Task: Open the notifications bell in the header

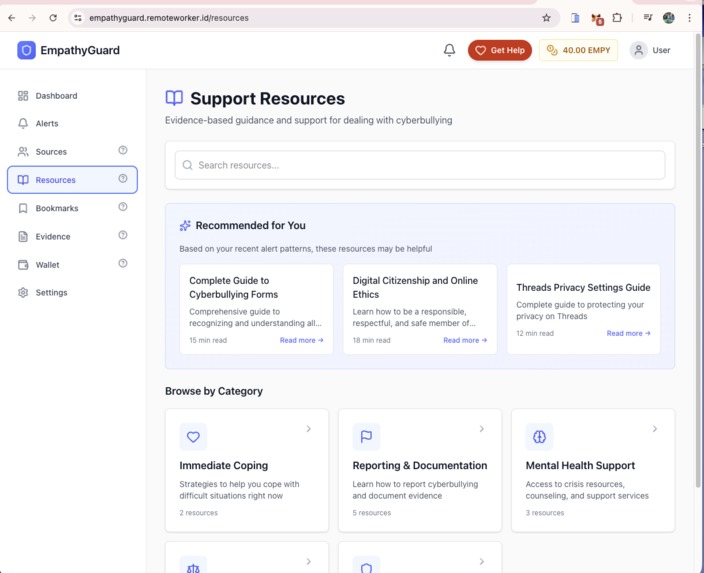Action: 449,50
